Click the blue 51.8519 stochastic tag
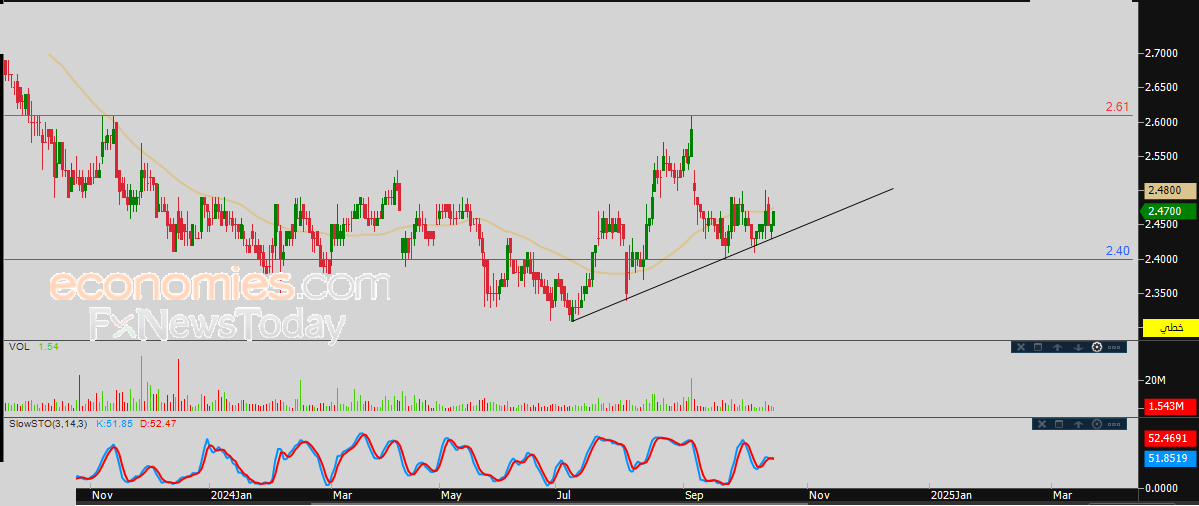Screen dimensions: 1199x506 [1169, 459]
